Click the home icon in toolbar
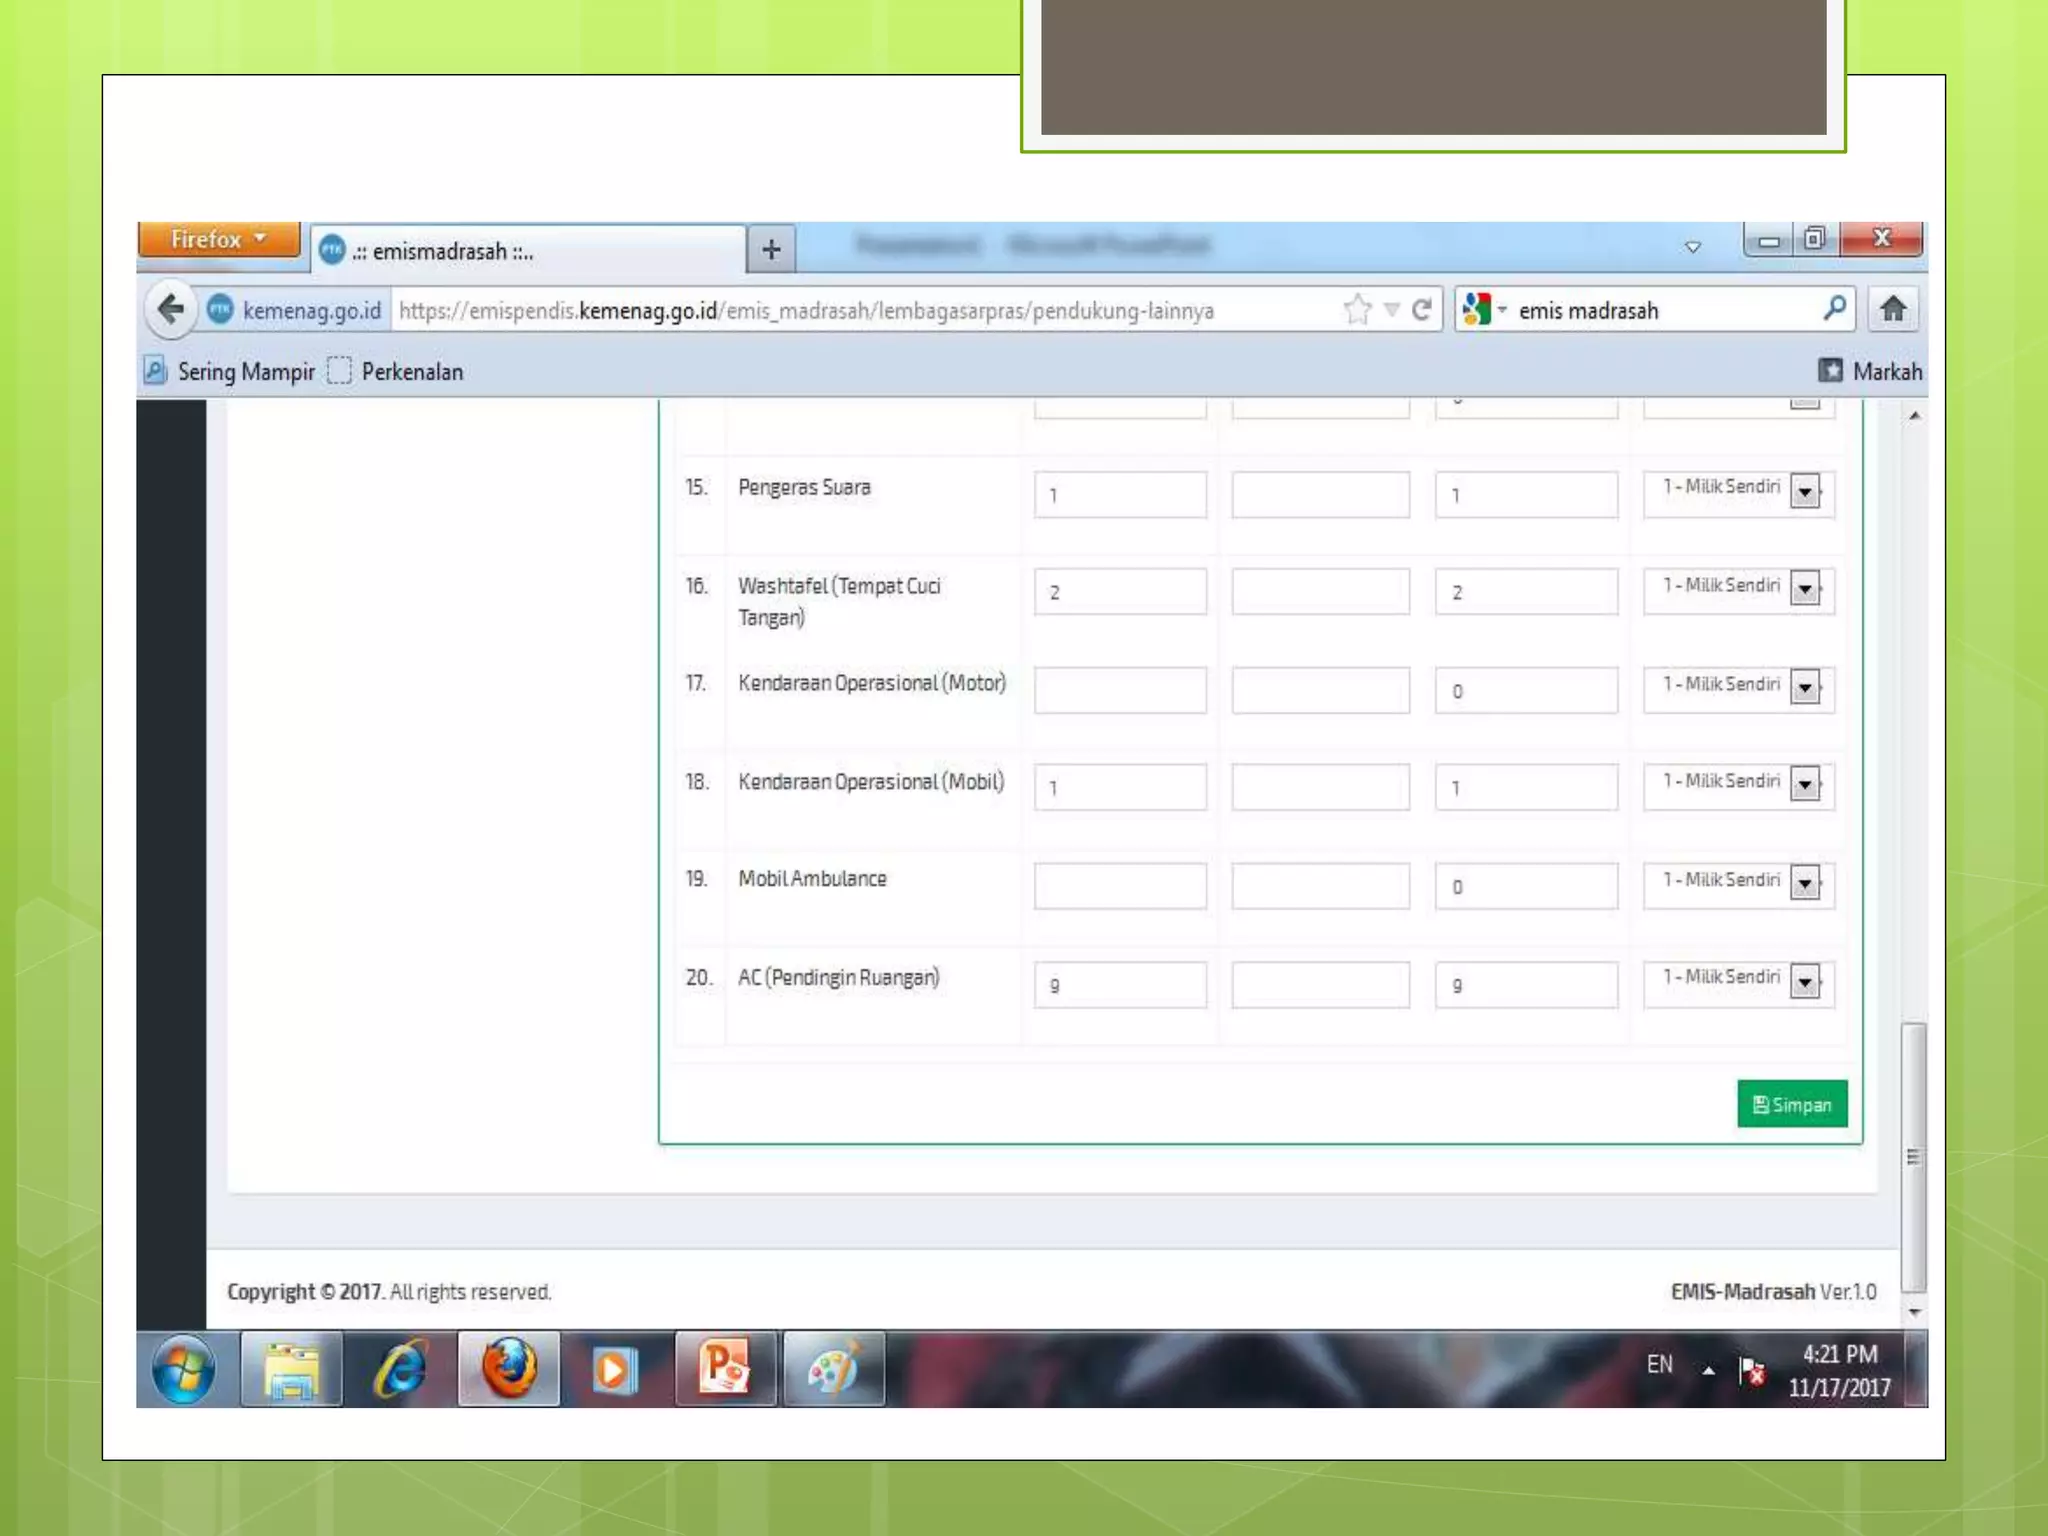This screenshot has height=1536, width=2048. pos(1892,309)
